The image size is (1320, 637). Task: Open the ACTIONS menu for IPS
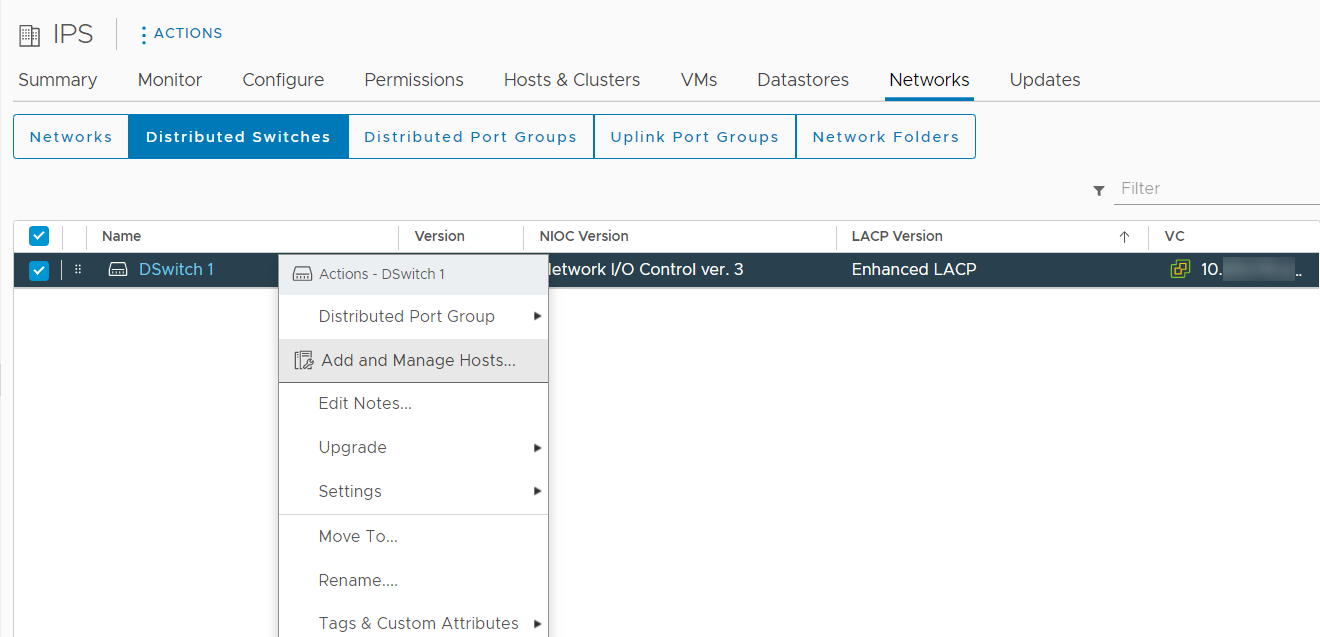coord(181,34)
